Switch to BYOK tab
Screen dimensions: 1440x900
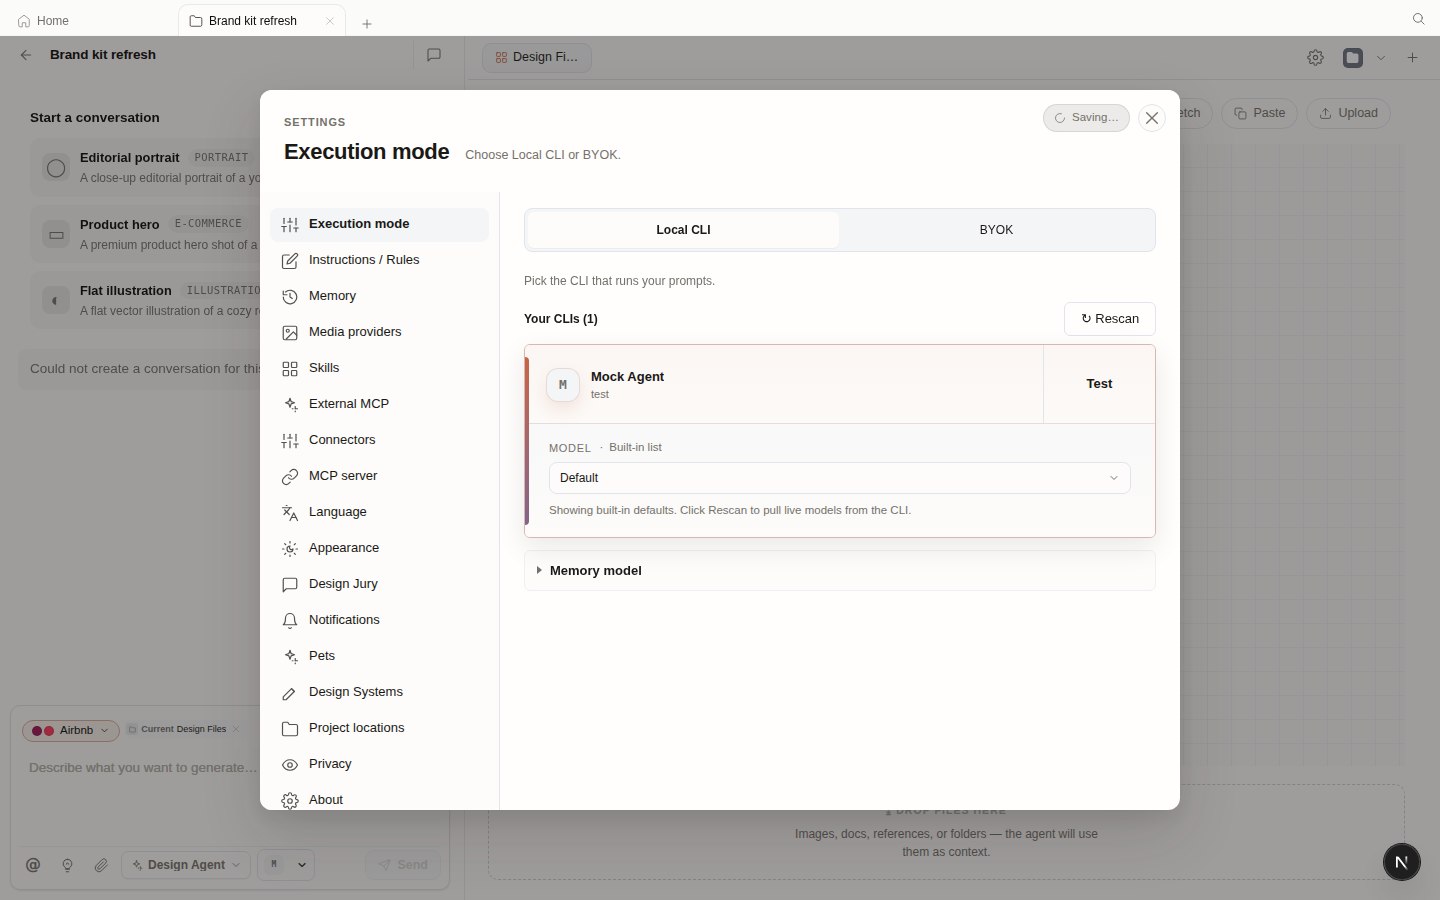click(996, 230)
